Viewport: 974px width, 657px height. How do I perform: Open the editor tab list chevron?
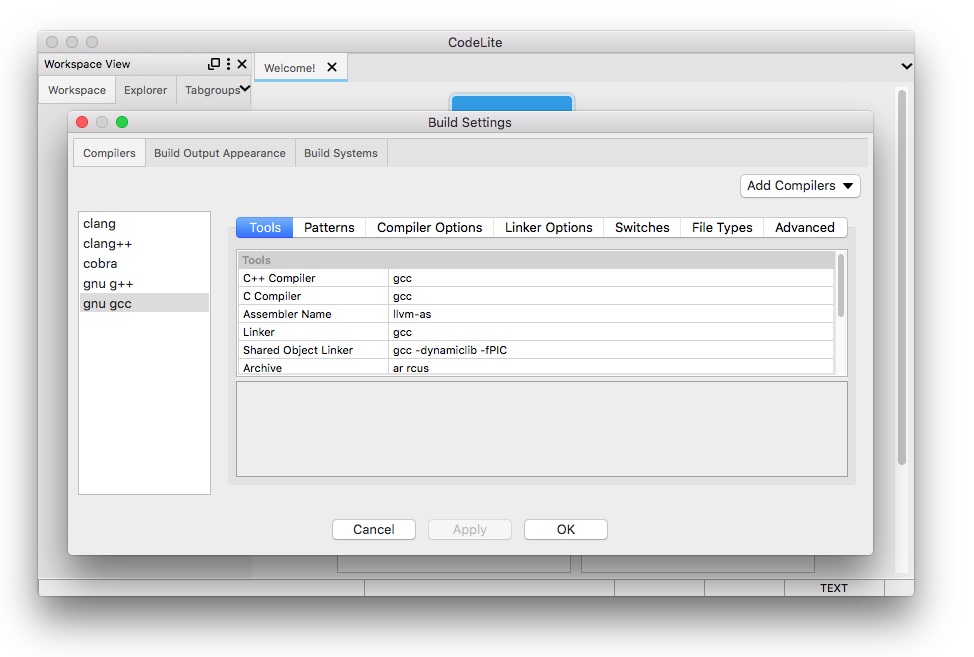point(907,66)
